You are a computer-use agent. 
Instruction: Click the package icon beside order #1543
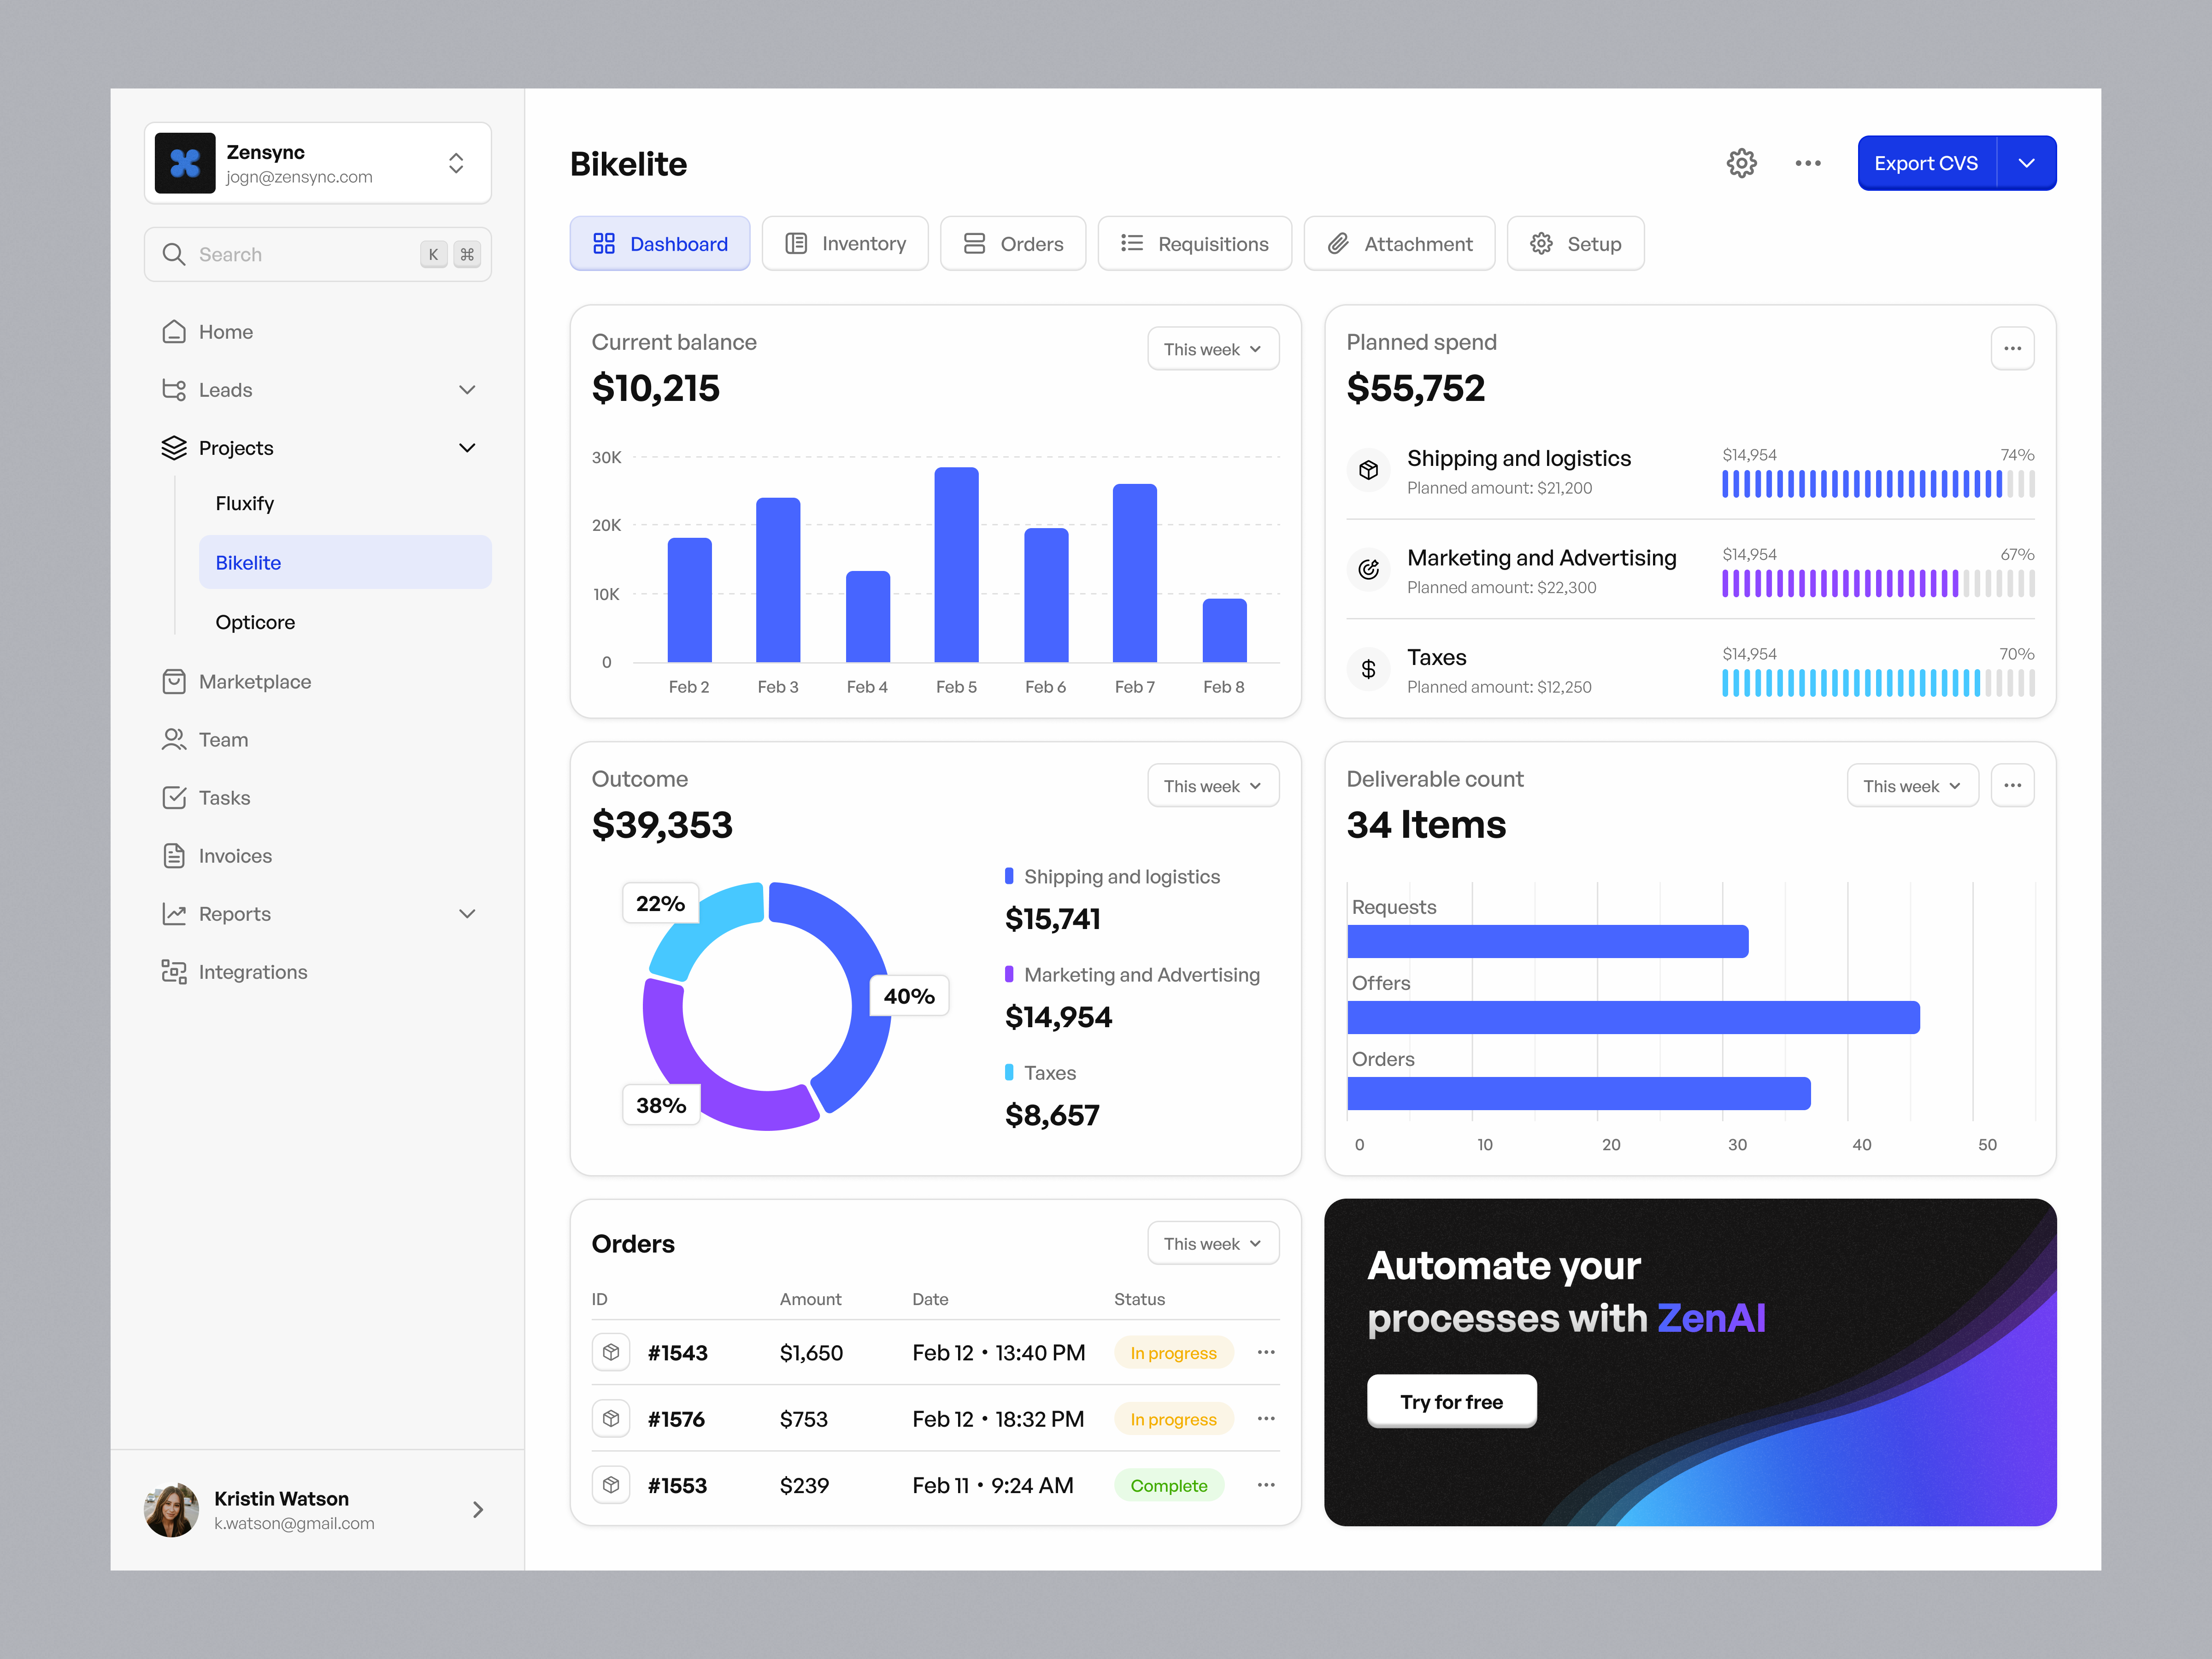pos(611,1352)
